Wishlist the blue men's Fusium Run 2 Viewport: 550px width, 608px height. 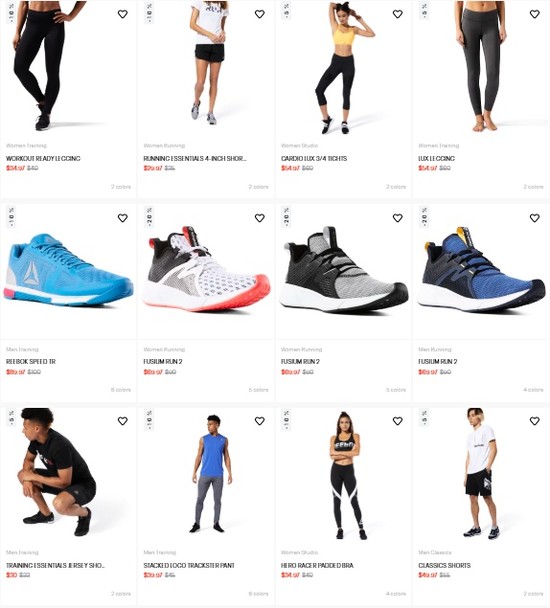(x=534, y=218)
